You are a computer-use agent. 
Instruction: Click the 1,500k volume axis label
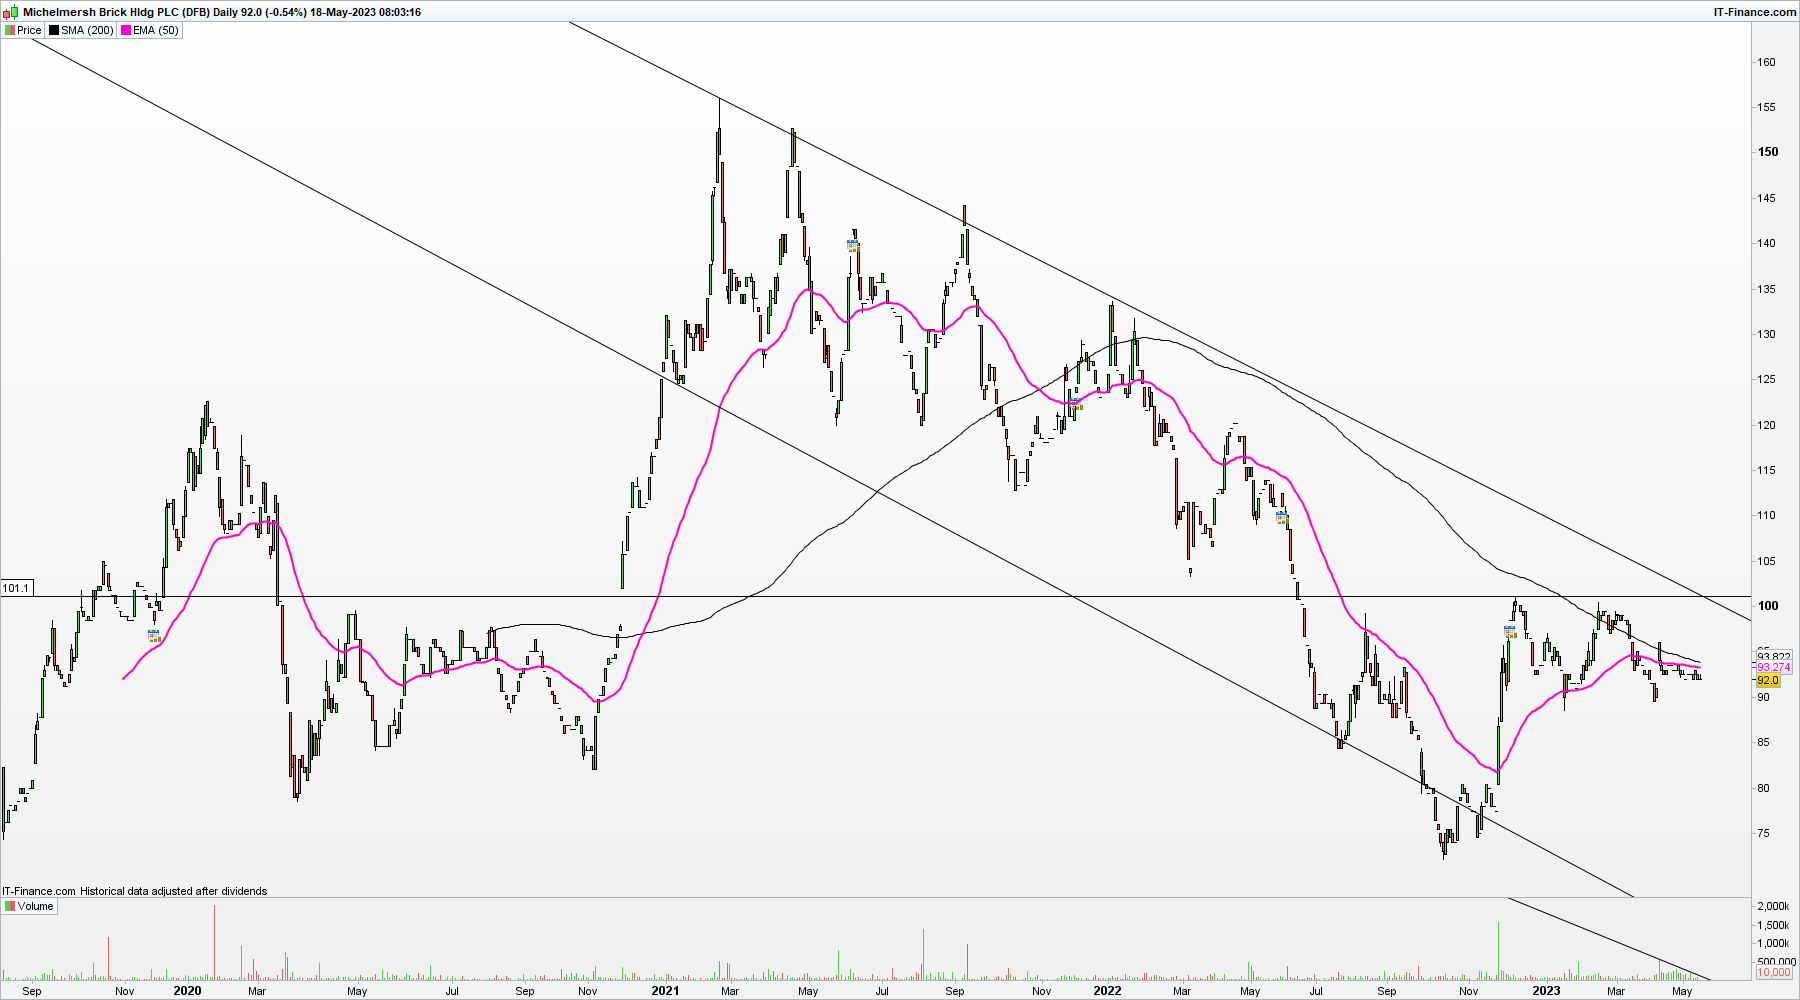pyautogui.click(x=1773, y=925)
